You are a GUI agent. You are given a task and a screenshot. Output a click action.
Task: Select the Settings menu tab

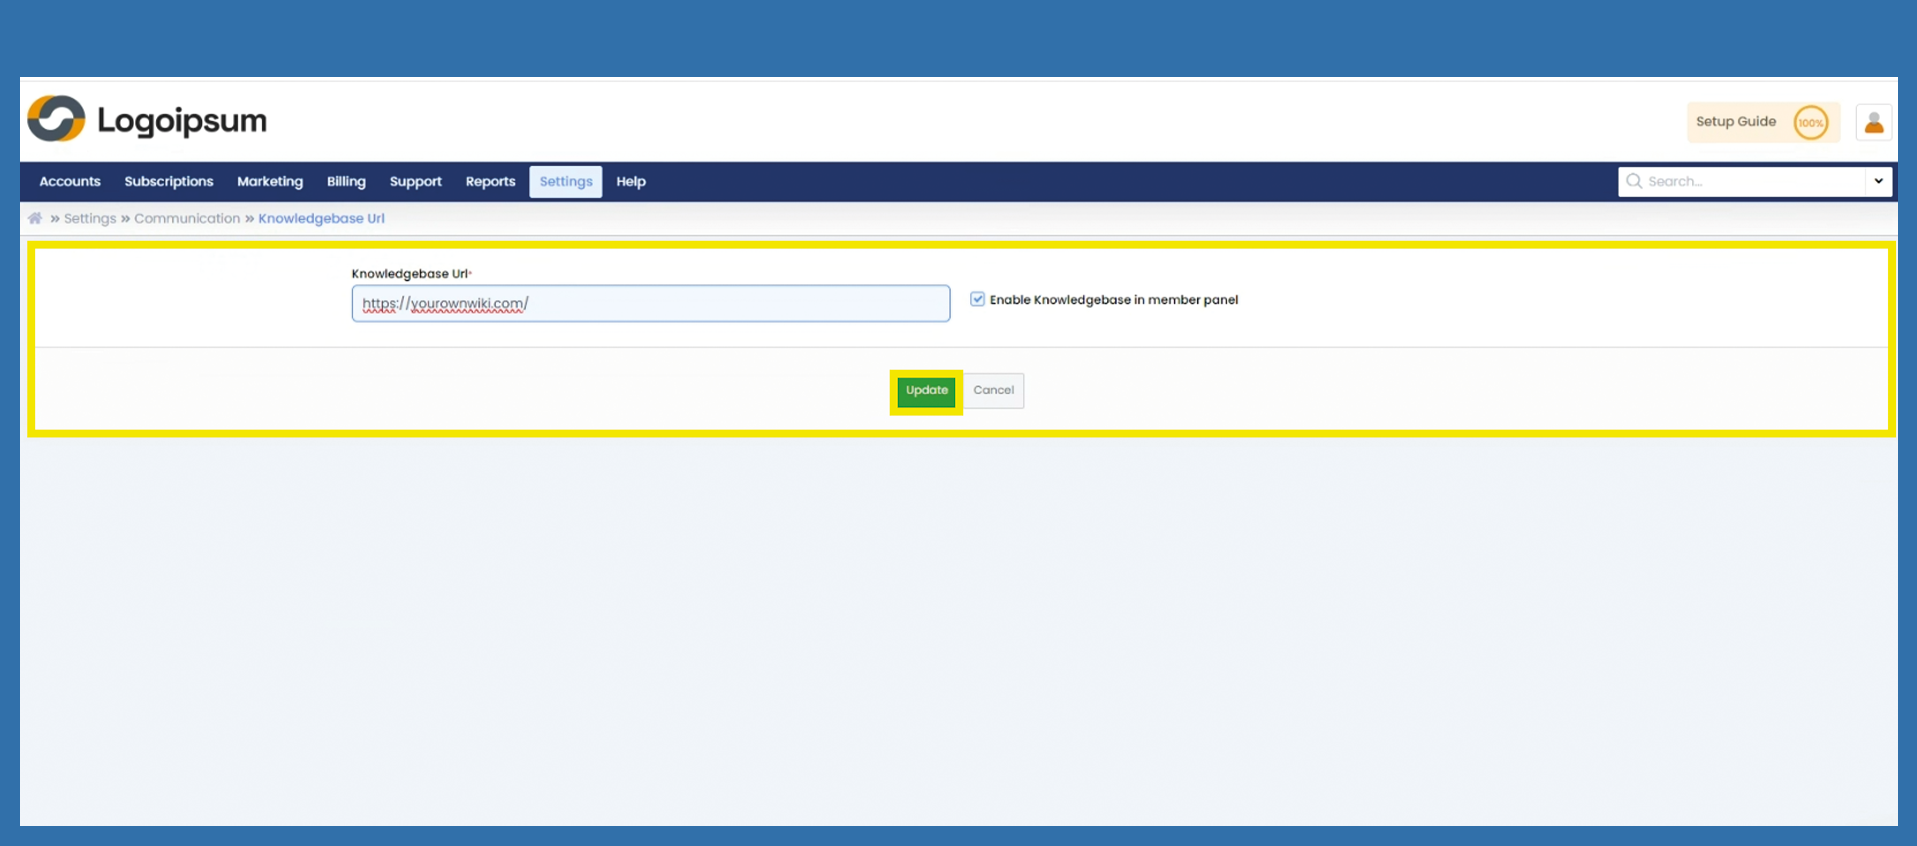(566, 181)
